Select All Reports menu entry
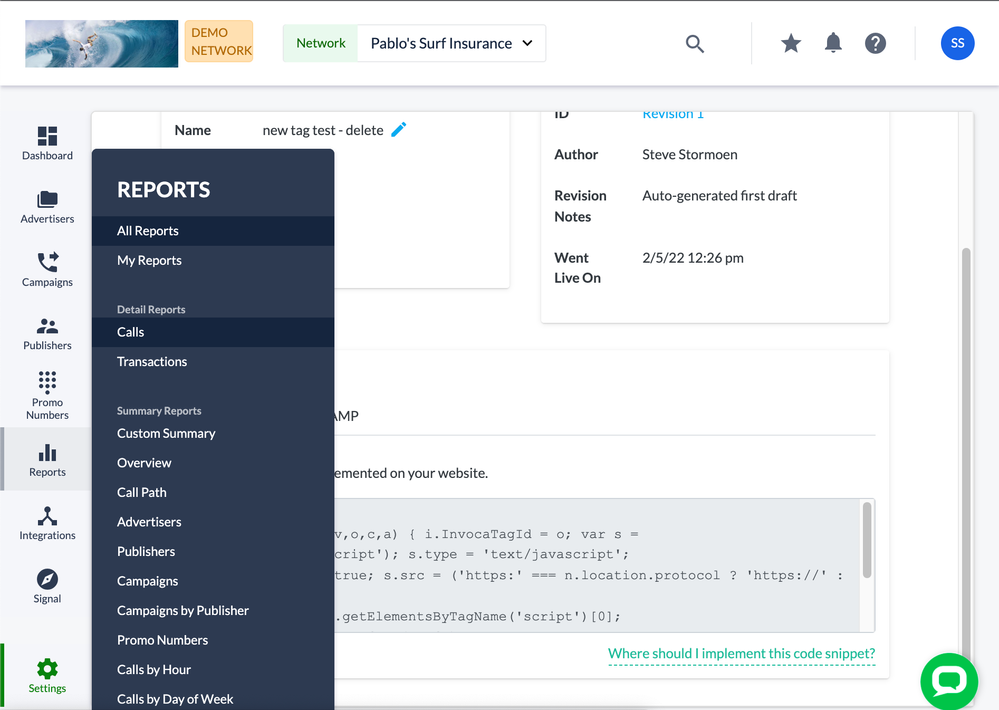The width and height of the screenshot is (999, 710). tap(213, 231)
